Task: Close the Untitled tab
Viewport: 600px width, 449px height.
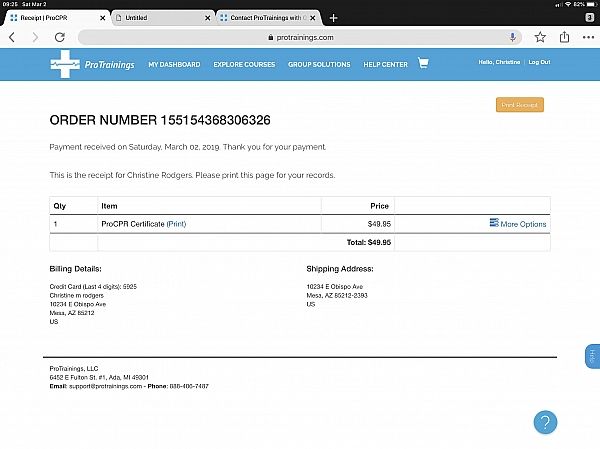Action: [x=207, y=18]
